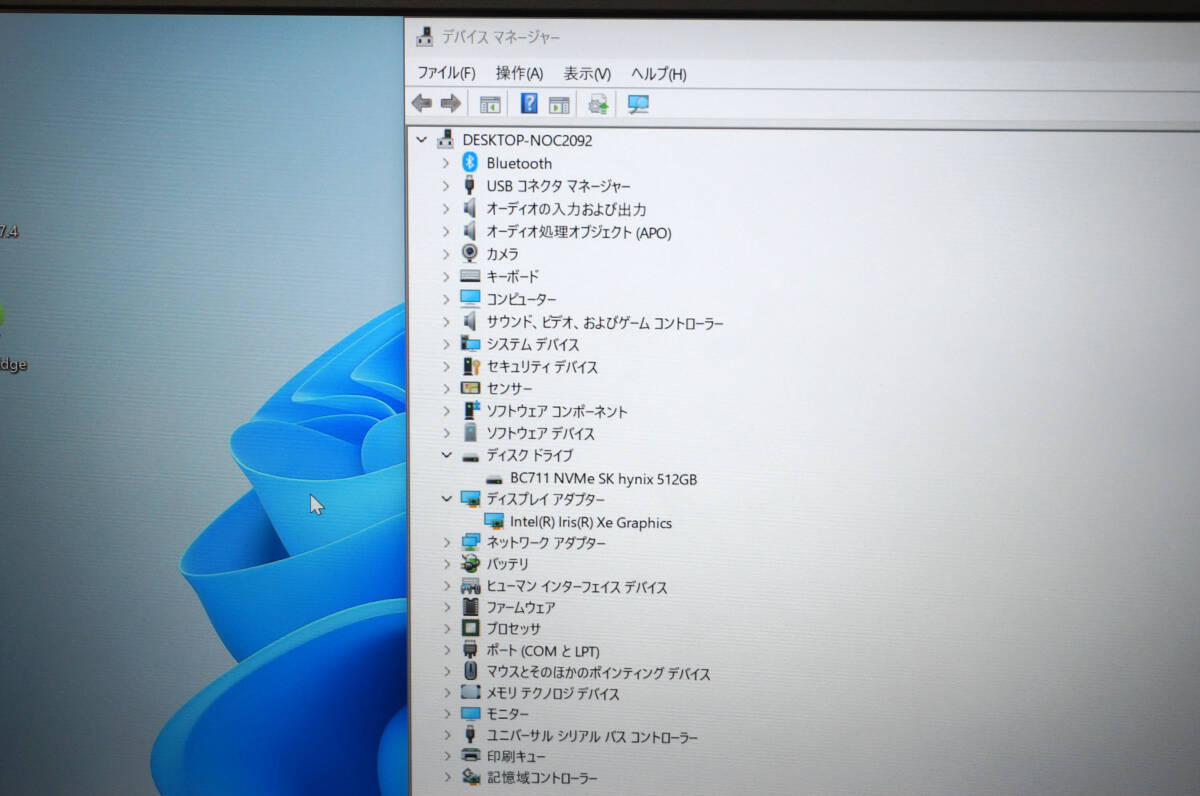Open the 操作(A) menu
This screenshot has width=1200, height=796.
click(x=519, y=73)
